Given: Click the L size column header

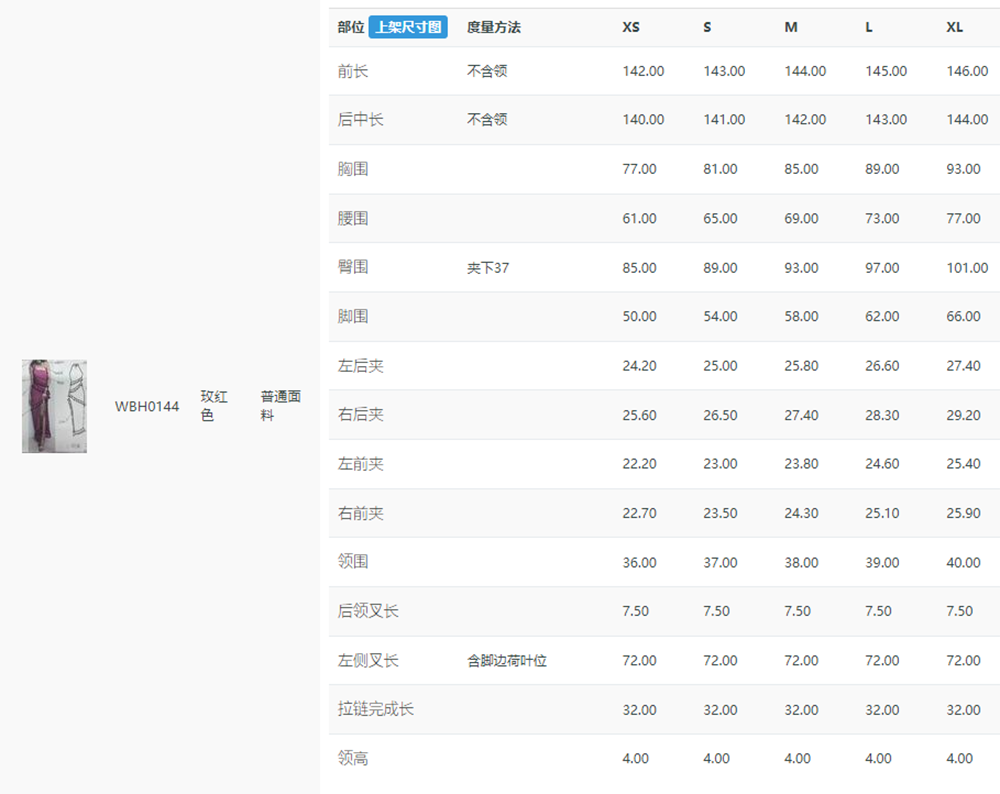Looking at the screenshot, I should 869,27.
